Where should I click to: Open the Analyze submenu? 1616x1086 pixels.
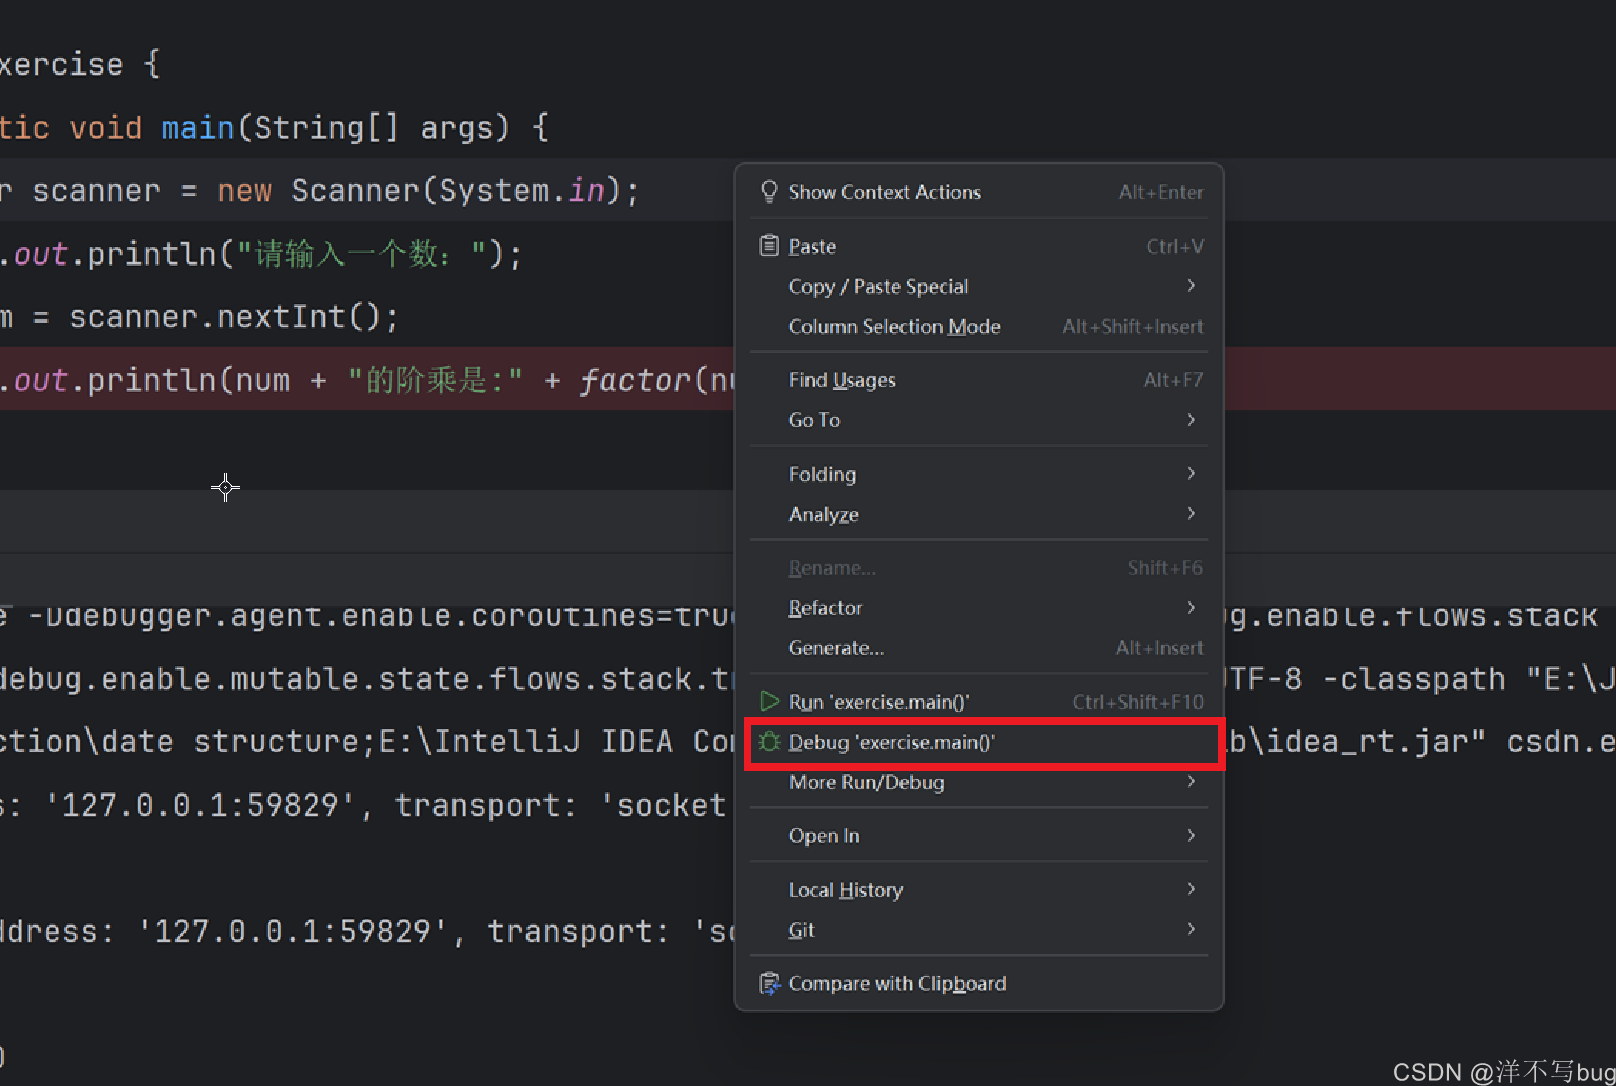[979, 514]
